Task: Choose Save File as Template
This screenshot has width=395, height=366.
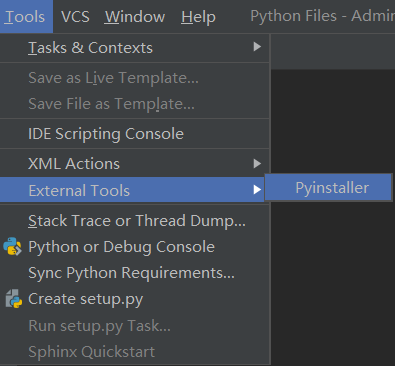Action: pyautogui.click(x=134, y=104)
